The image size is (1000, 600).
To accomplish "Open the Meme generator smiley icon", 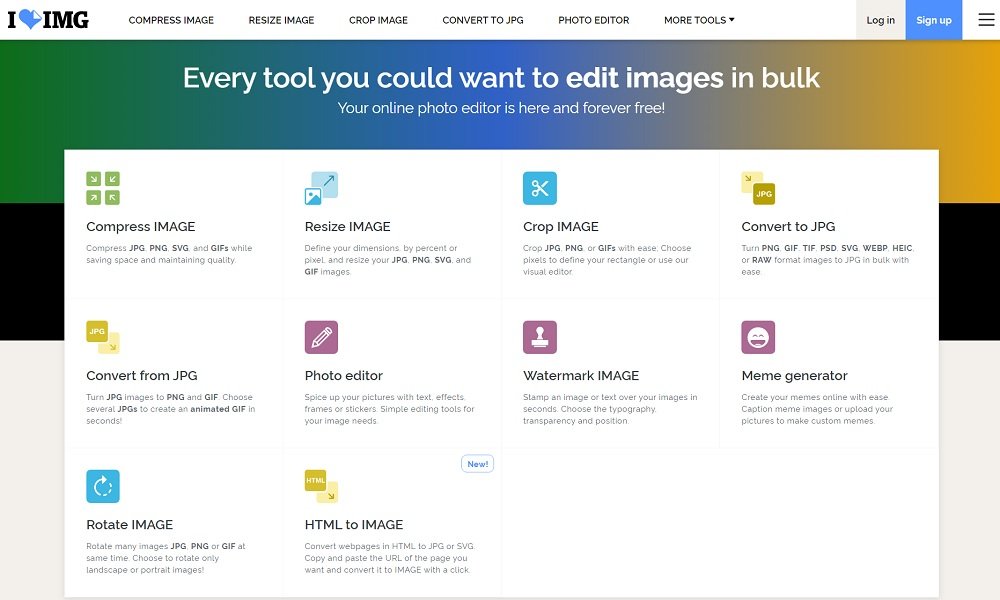I will 758,337.
